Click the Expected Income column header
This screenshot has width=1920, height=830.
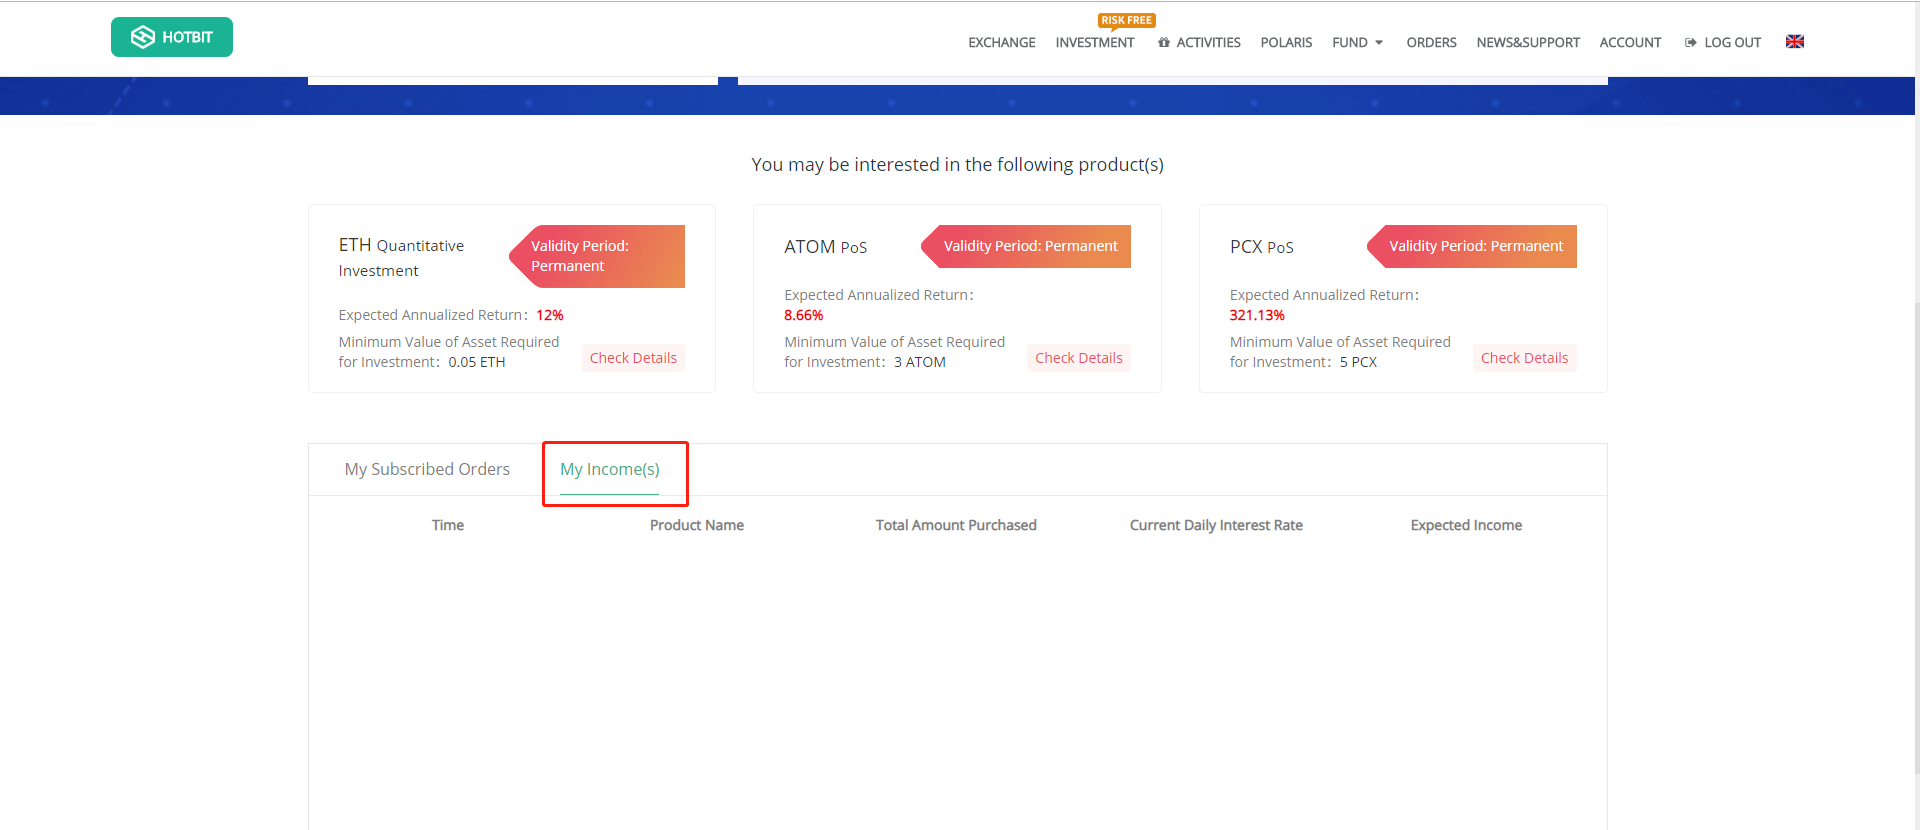pos(1466,525)
